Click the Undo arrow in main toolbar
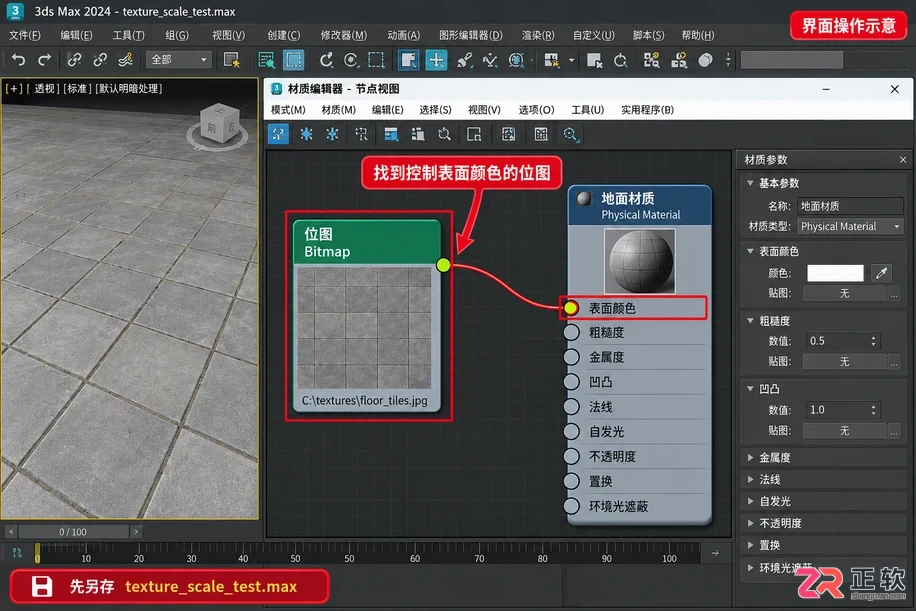Viewport: 916px width, 611px height. pos(19,60)
